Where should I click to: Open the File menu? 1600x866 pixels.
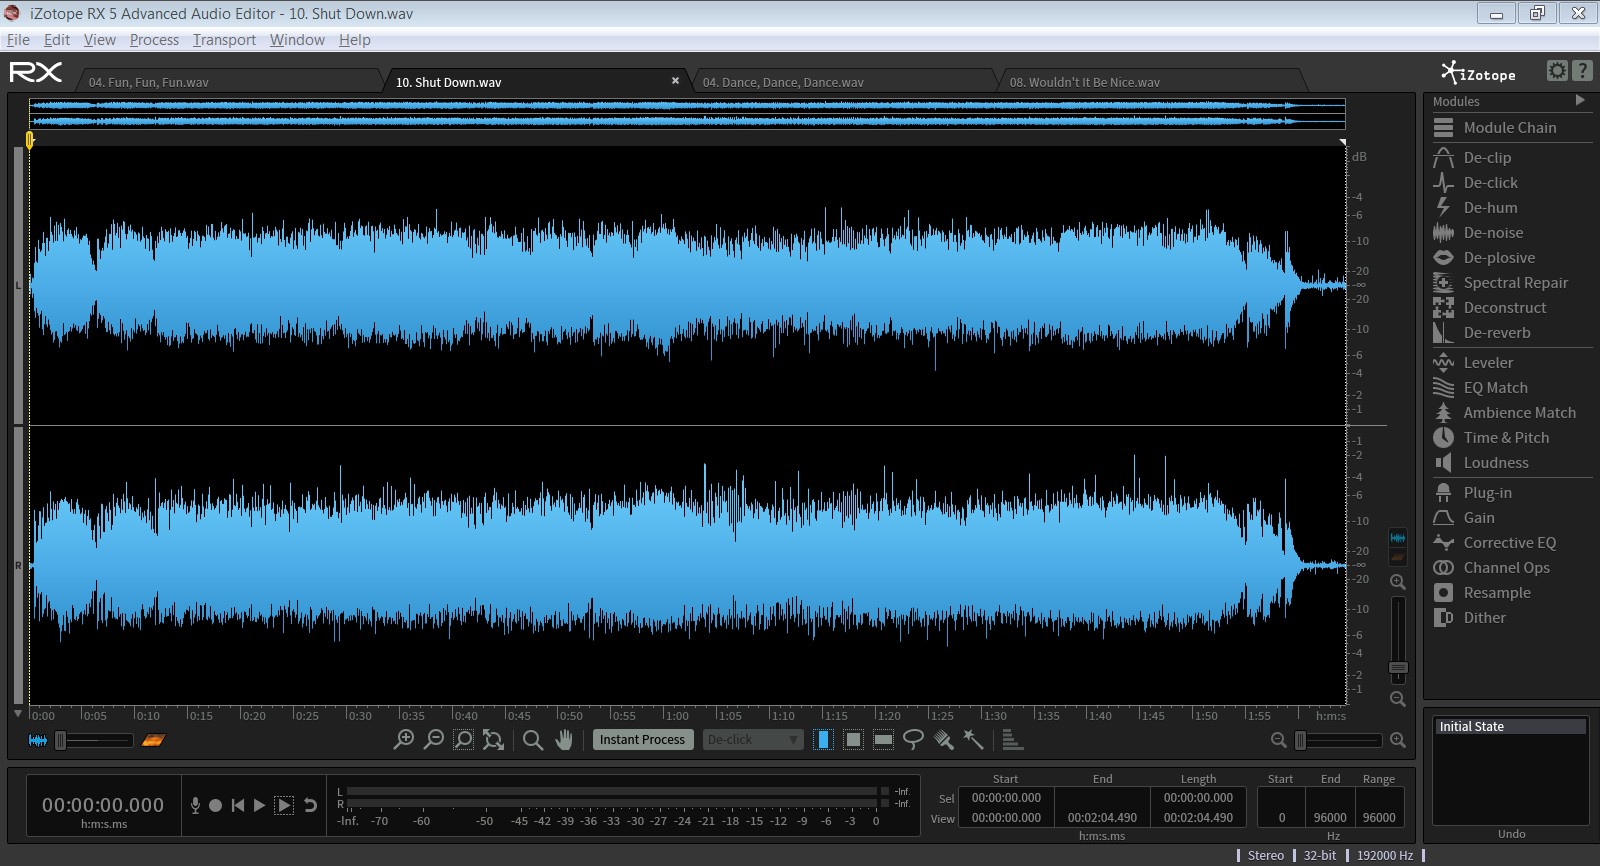tap(18, 40)
